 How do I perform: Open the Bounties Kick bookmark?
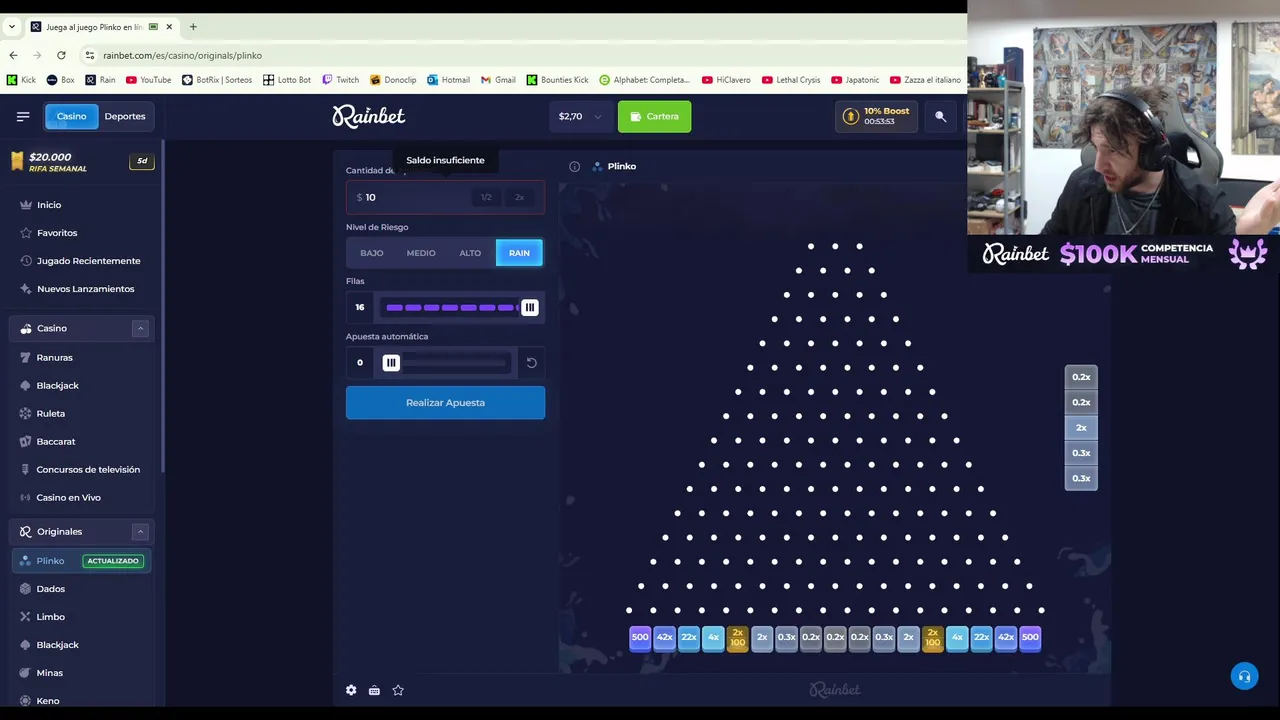tap(557, 80)
